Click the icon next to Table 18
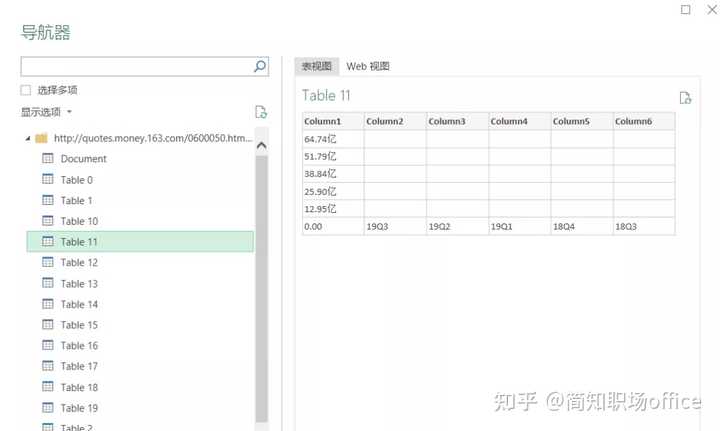Screen dimensions: 720x431 click(48, 386)
